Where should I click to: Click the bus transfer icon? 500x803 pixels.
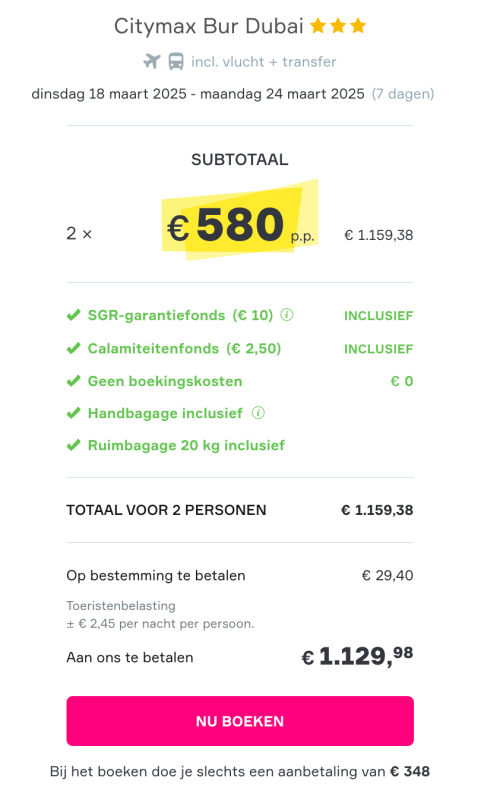coord(176,61)
